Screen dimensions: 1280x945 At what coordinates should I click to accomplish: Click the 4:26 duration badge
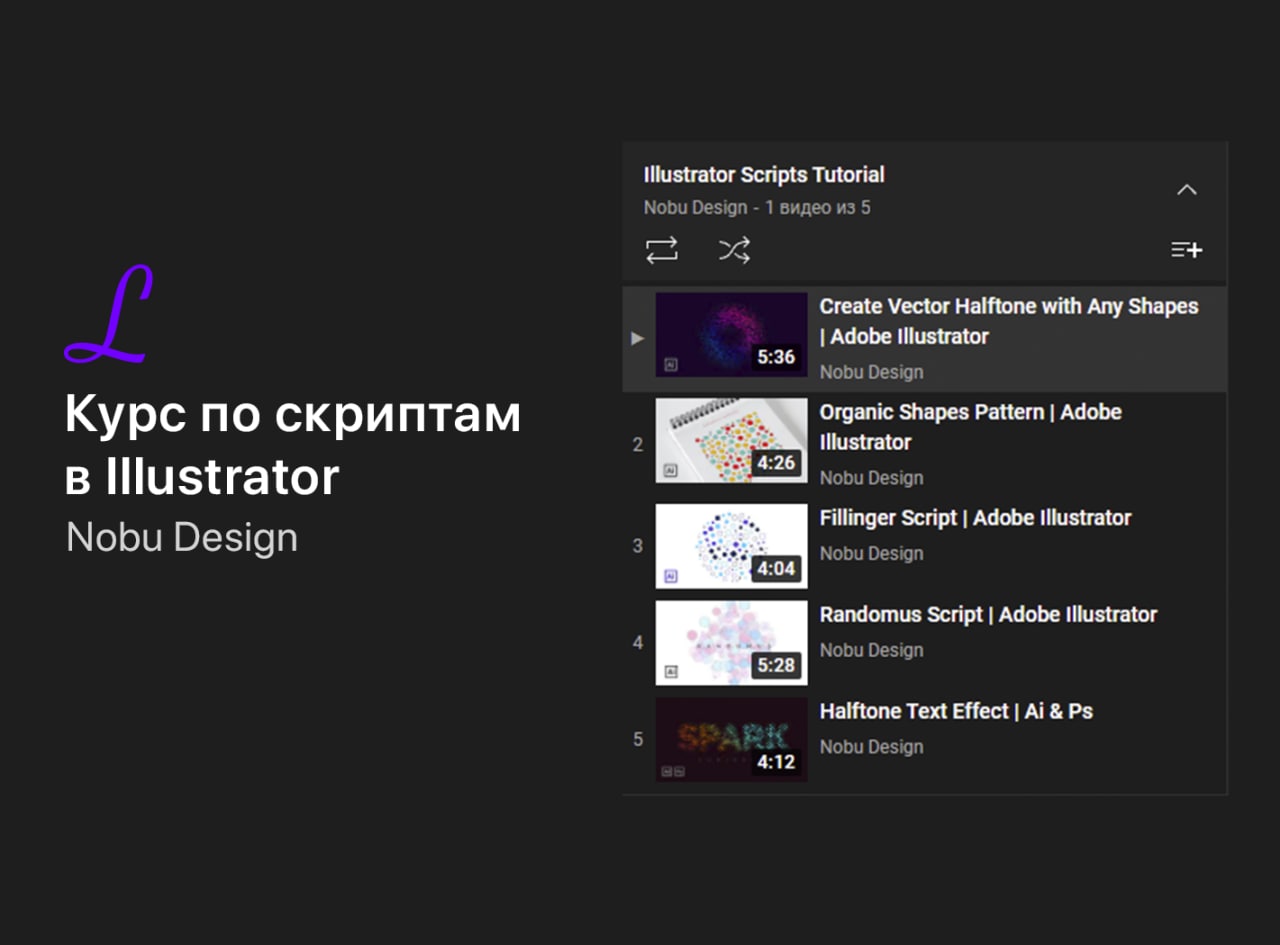click(x=776, y=463)
